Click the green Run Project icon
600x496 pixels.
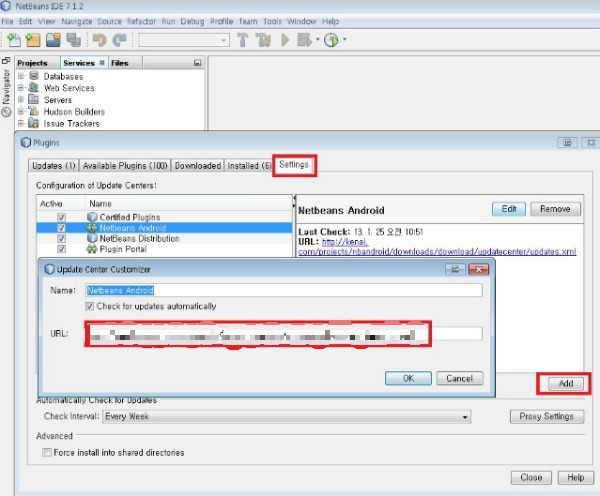285,40
